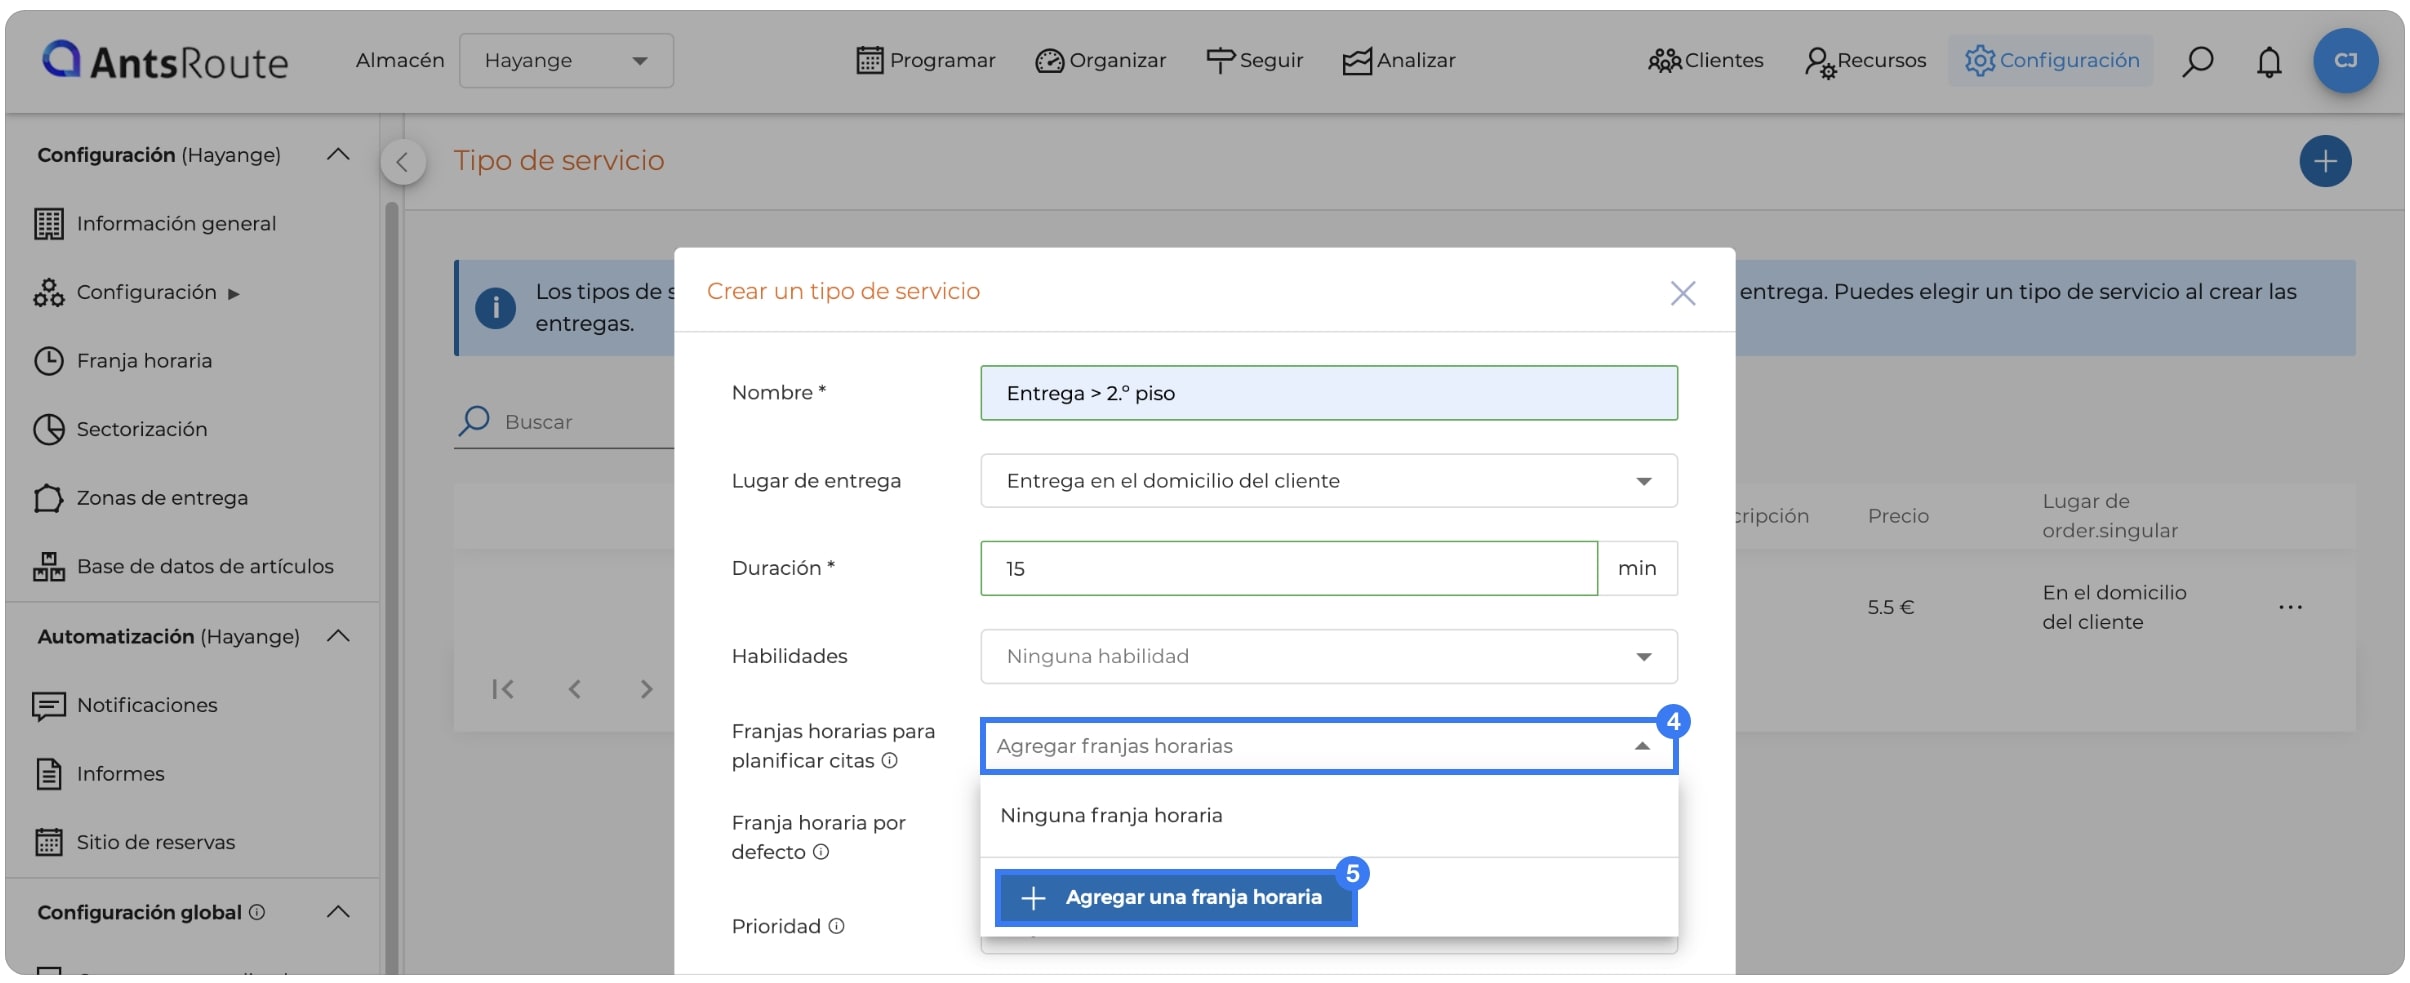Click the blue info banner icon
Screen dimensions: 2410x983
[x=495, y=308]
